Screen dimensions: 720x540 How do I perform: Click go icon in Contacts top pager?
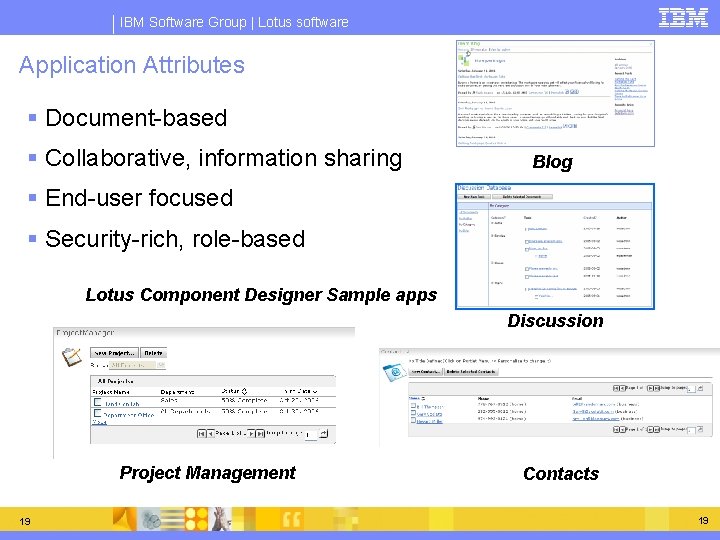click(x=700, y=388)
